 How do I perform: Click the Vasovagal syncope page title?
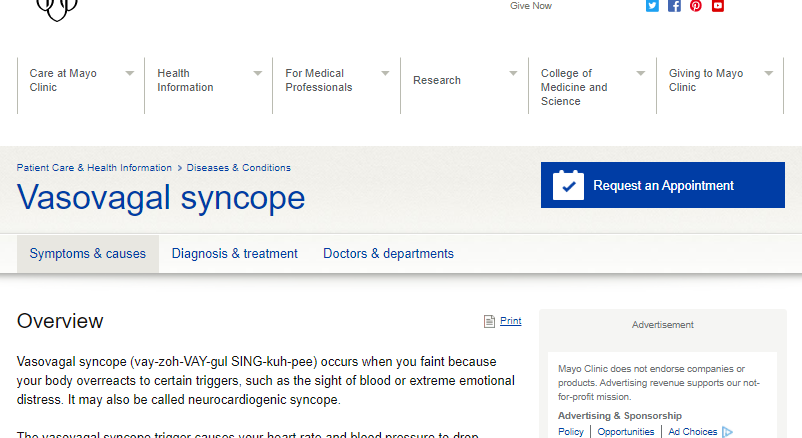coord(161,198)
